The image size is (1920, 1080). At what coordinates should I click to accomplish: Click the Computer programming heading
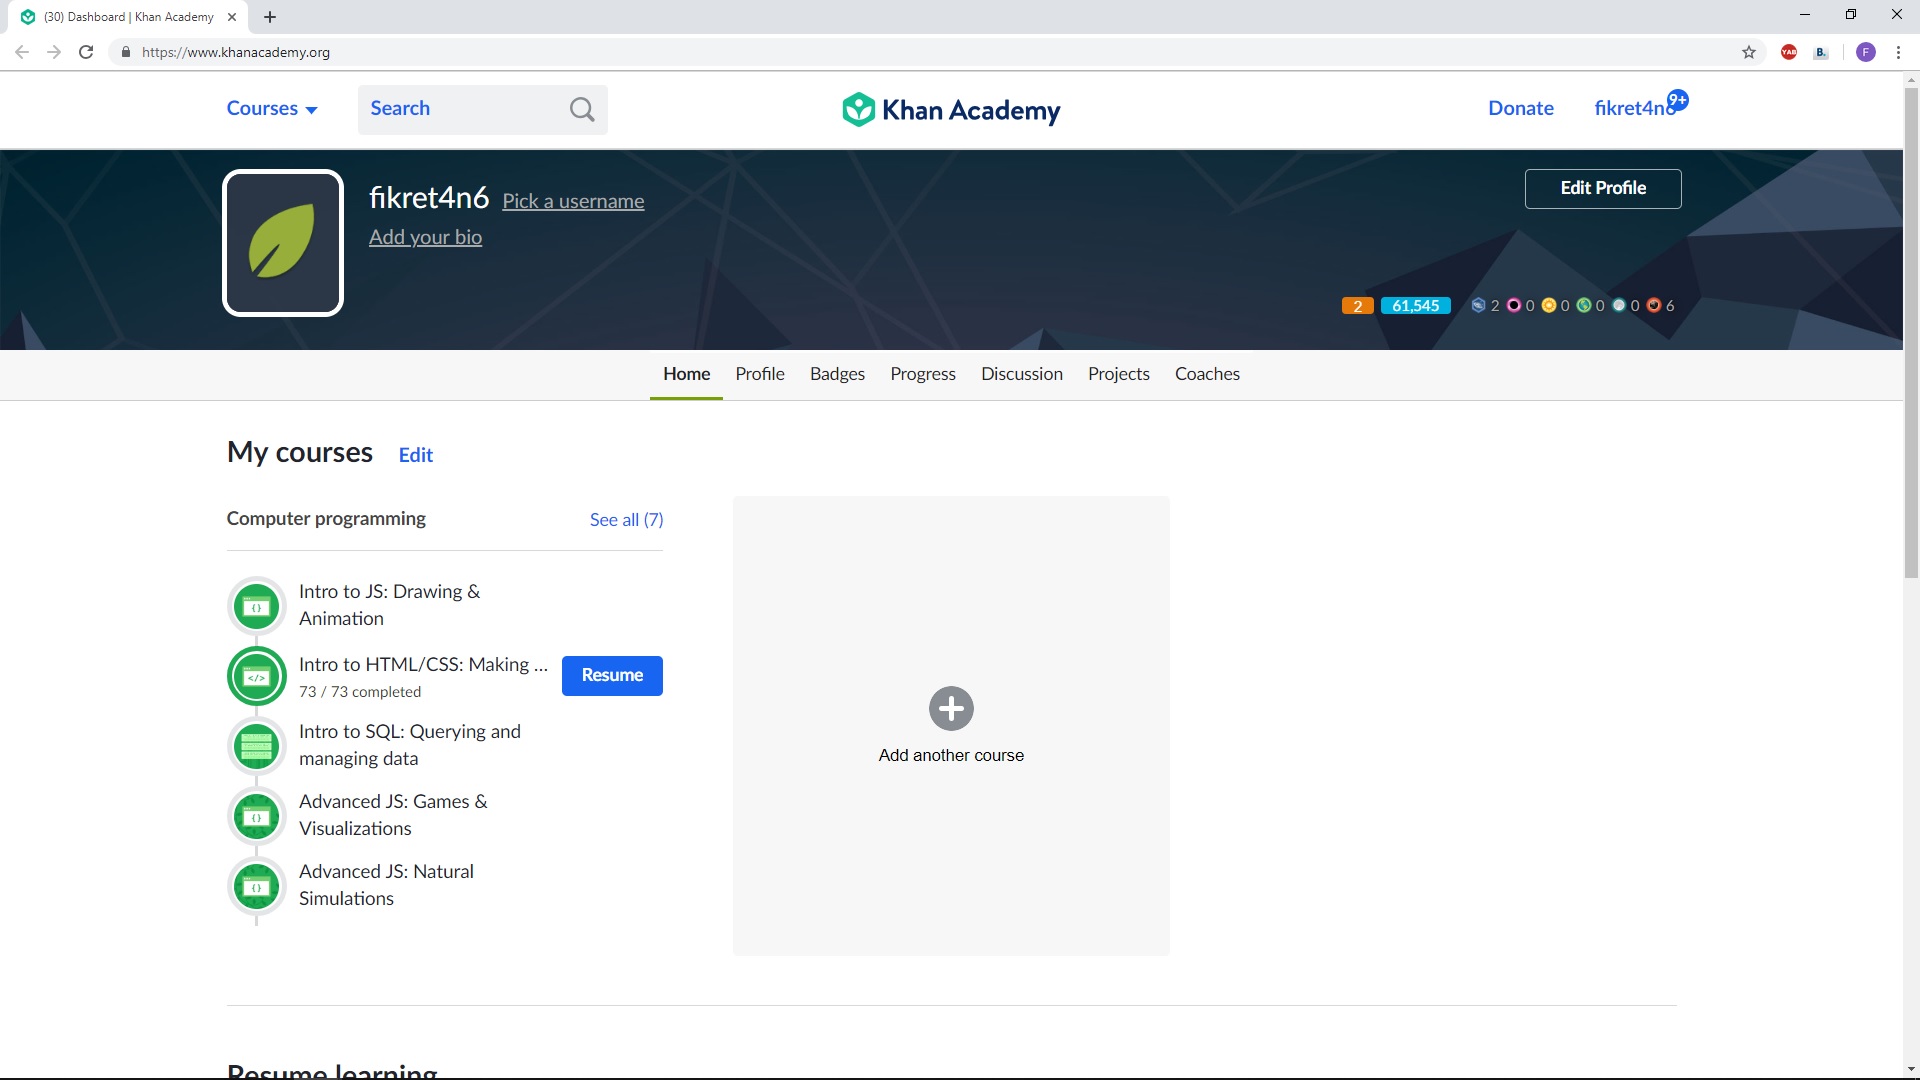326,519
